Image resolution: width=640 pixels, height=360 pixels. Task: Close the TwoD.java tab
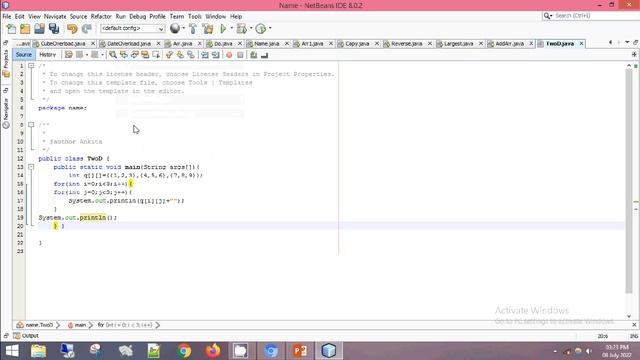[582, 43]
